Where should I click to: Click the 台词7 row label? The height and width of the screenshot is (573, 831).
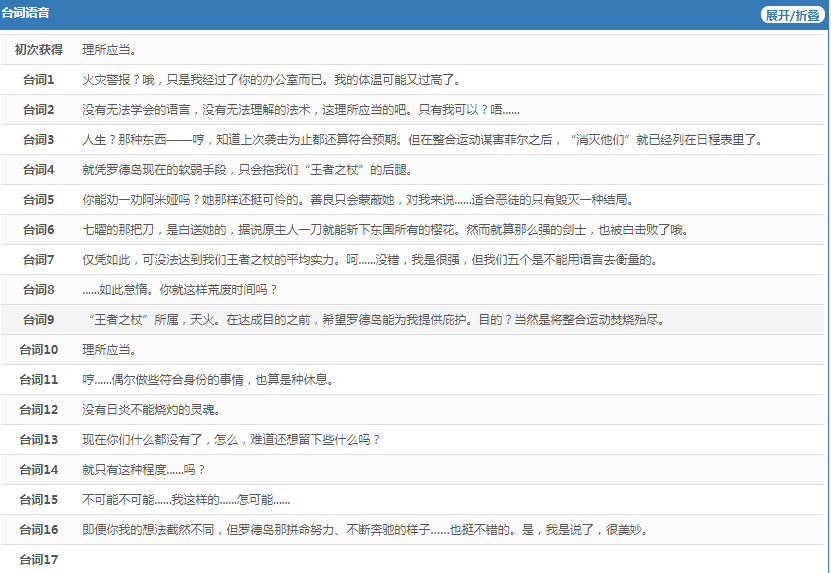pos(39,260)
